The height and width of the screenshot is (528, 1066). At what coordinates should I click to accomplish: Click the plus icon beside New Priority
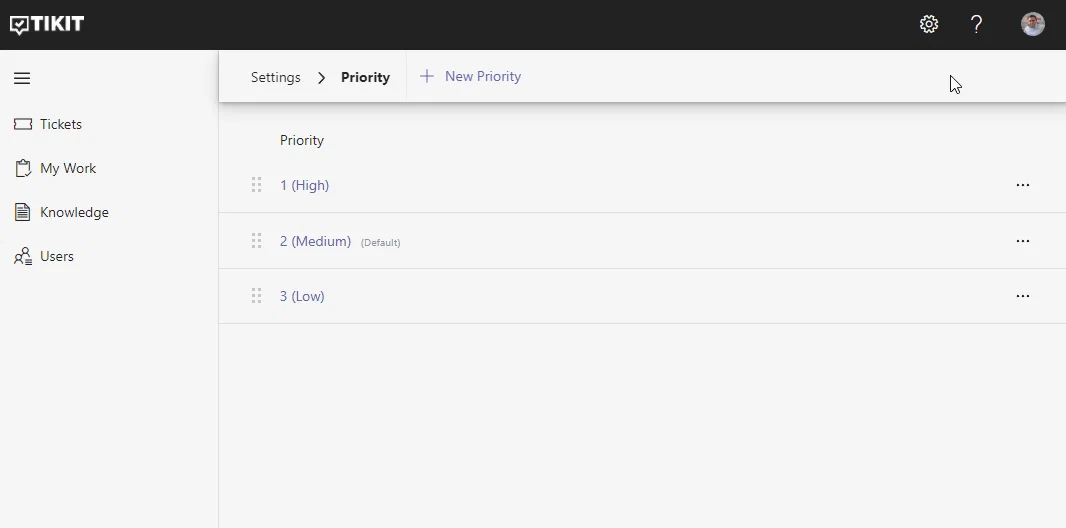(x=426, y=76)
